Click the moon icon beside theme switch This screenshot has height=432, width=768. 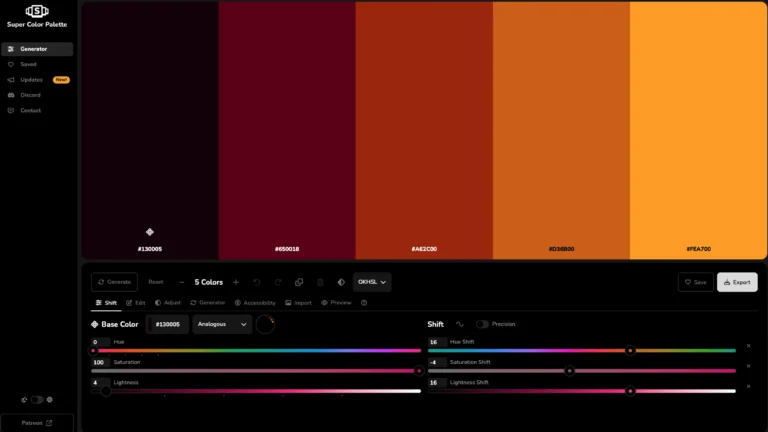tap(24, 400)
